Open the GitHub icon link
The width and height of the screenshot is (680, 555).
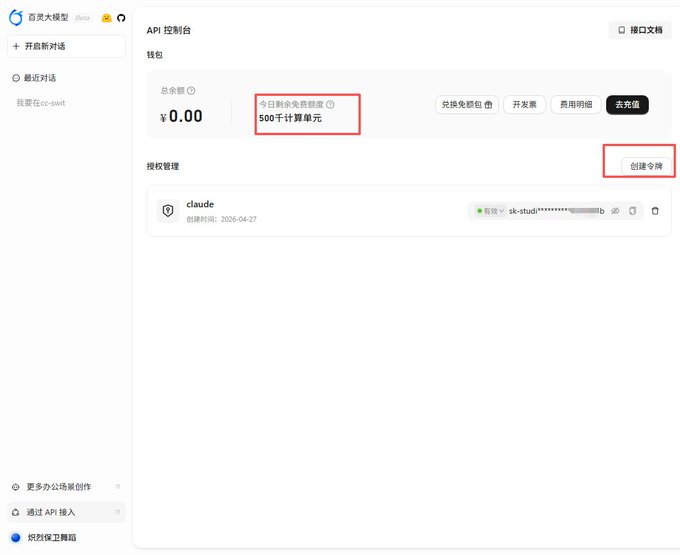click(121, 18)
